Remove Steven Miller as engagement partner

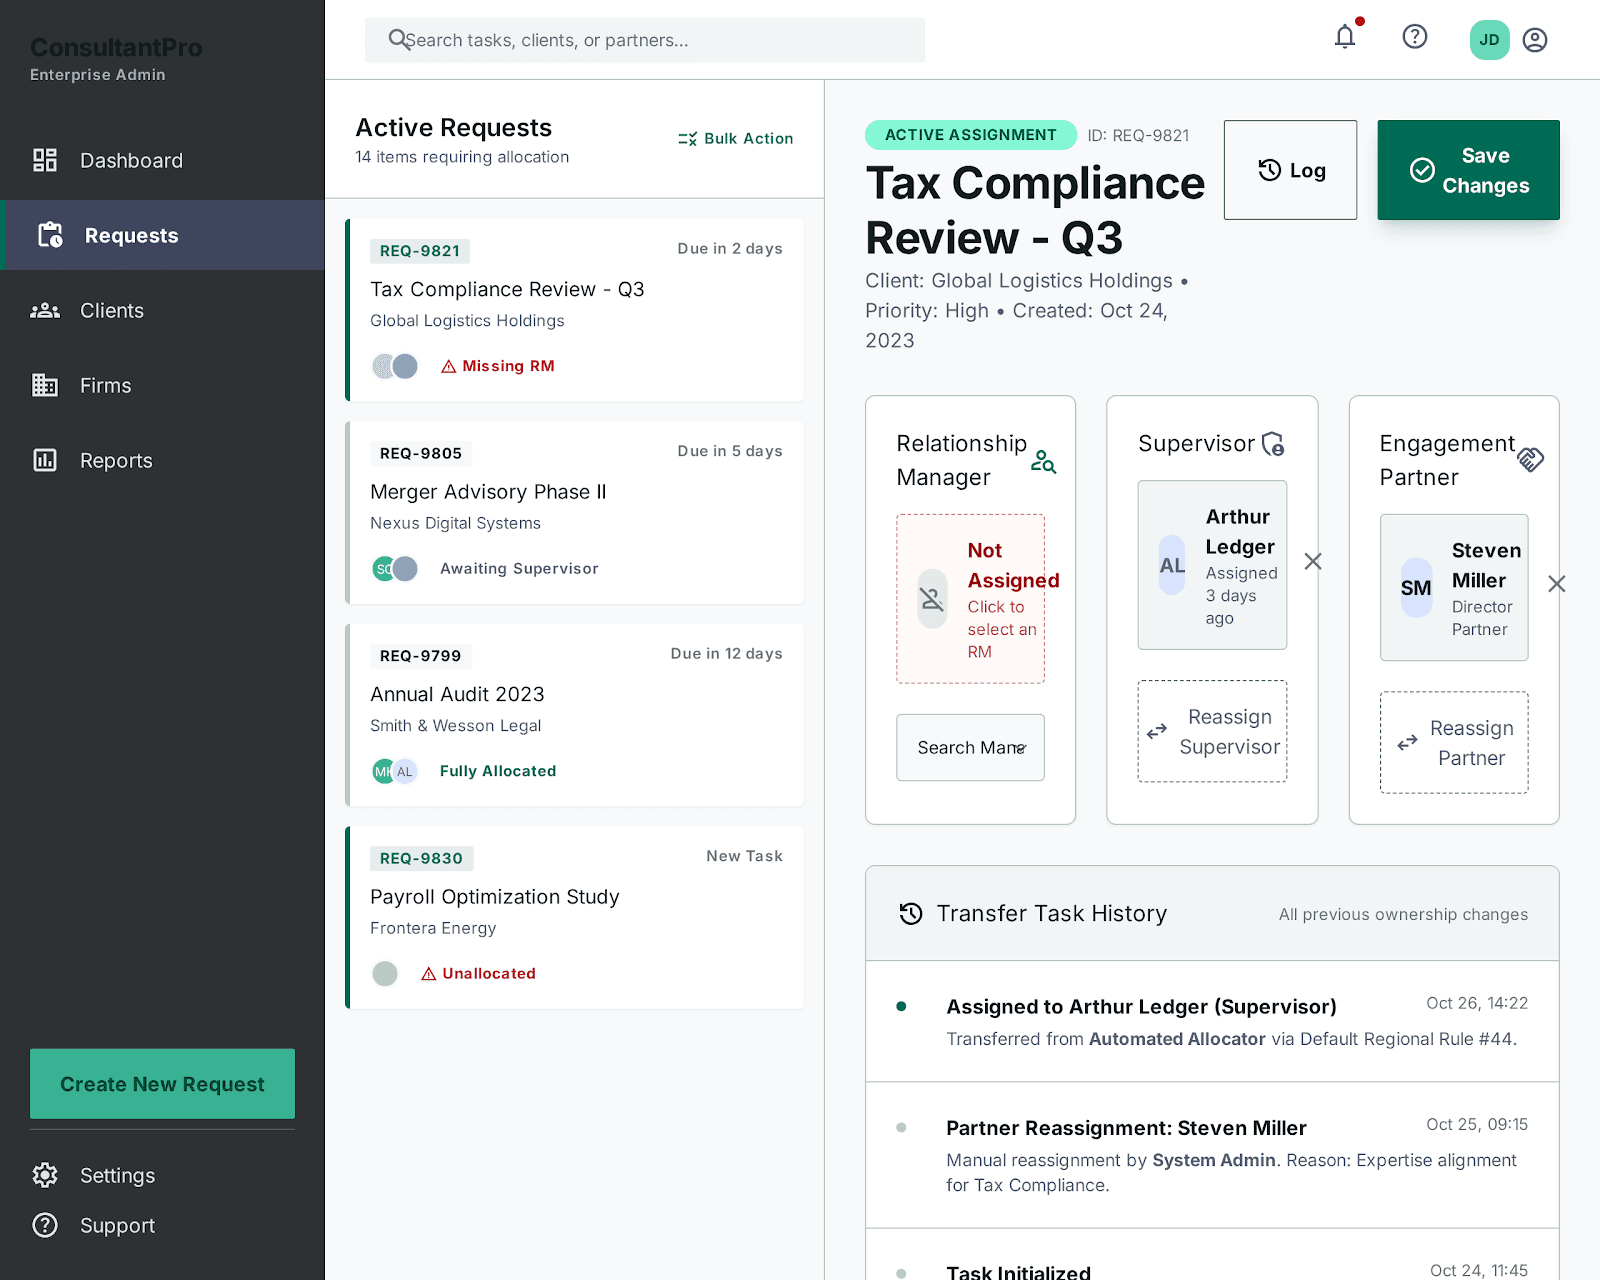[x=1557, y=584]
